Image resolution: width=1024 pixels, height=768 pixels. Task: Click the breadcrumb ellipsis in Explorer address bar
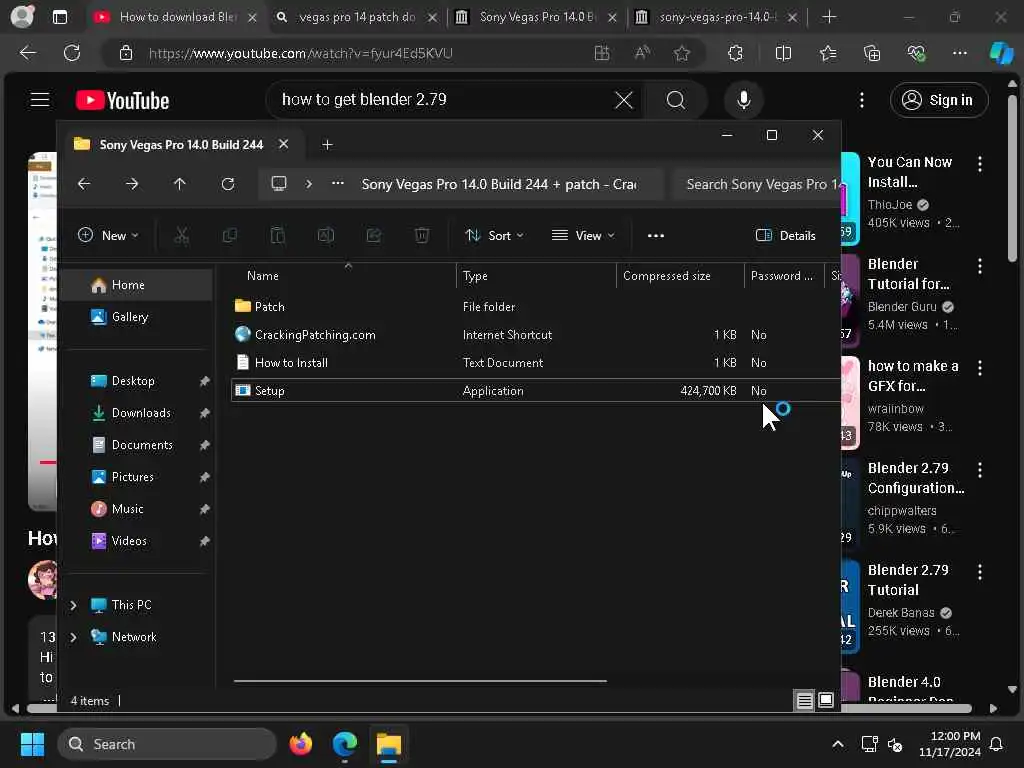(337, 184)
